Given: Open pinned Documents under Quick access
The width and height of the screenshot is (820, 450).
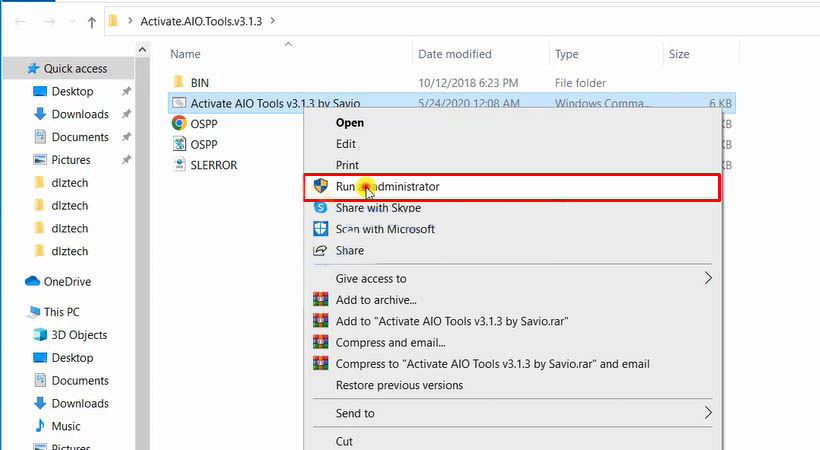Looking at the screenshot, I should 80,137.
